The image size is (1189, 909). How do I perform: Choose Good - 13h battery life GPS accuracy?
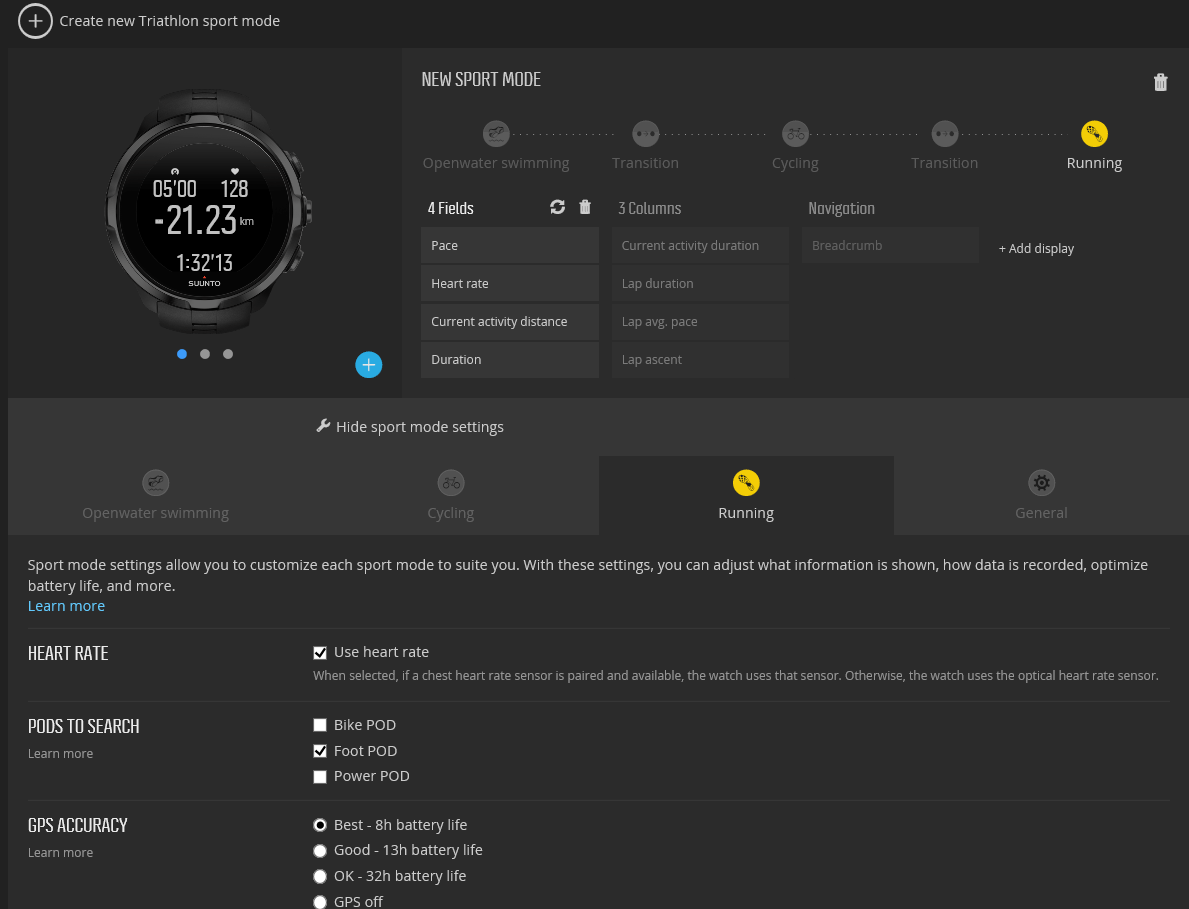coord(320,851)
